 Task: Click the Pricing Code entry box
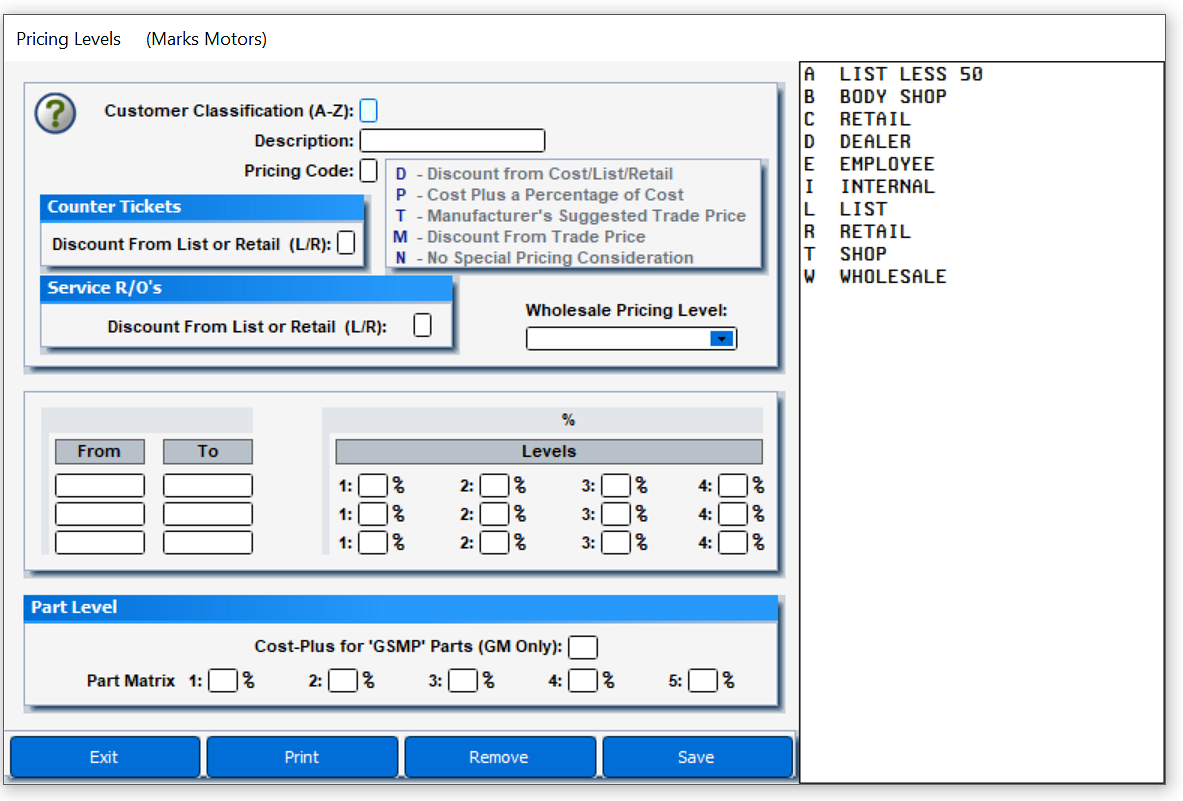coord(368,170)
